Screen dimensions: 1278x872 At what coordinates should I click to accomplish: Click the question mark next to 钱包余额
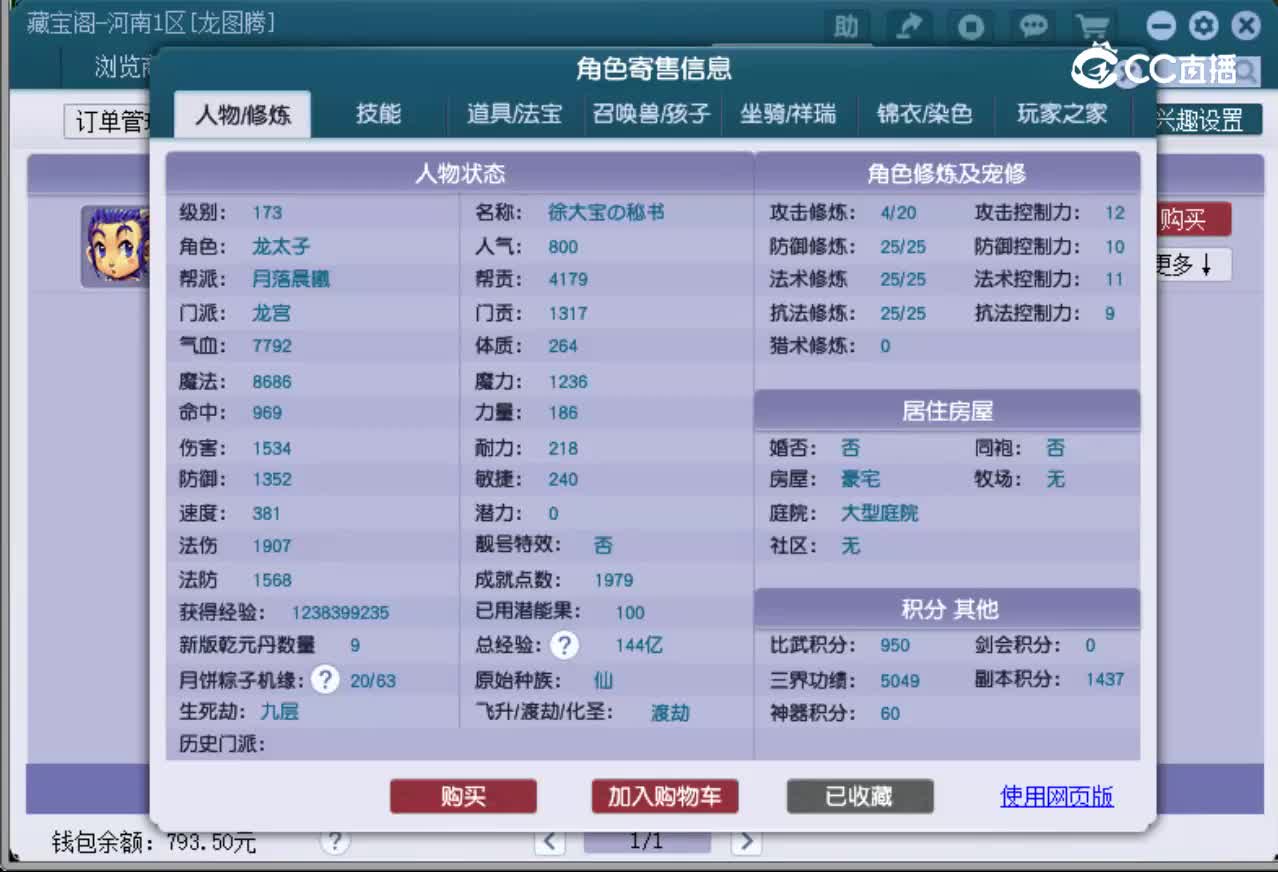tap(335, 843)
